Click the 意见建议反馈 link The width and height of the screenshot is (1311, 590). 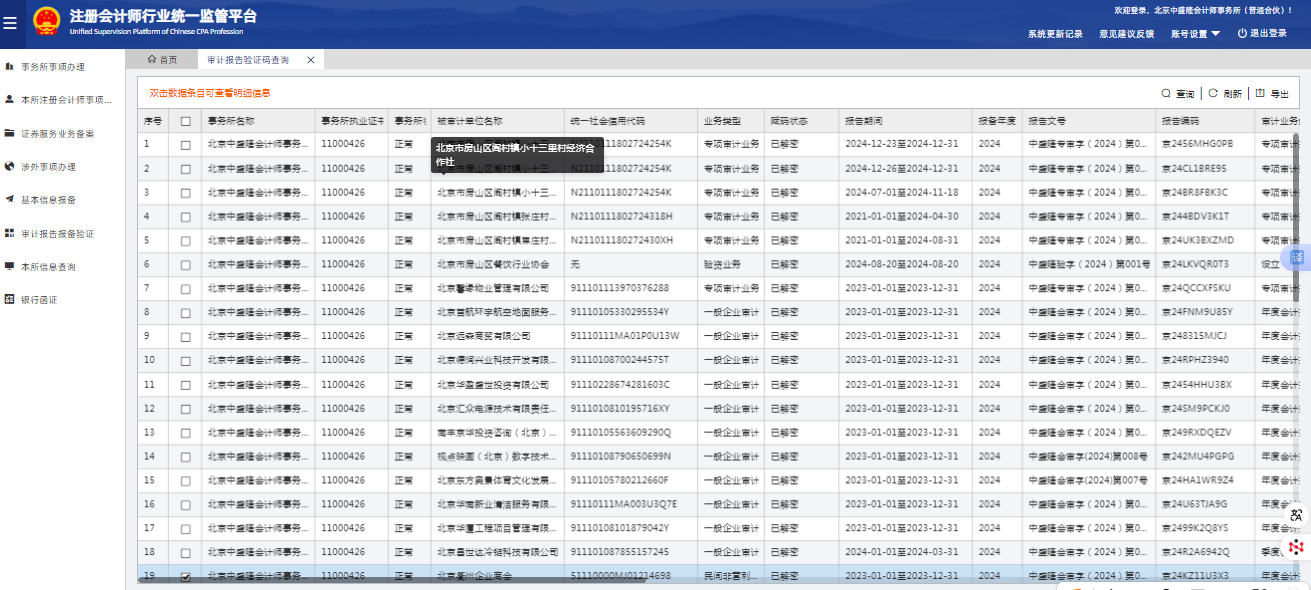tap(1126, 33)
